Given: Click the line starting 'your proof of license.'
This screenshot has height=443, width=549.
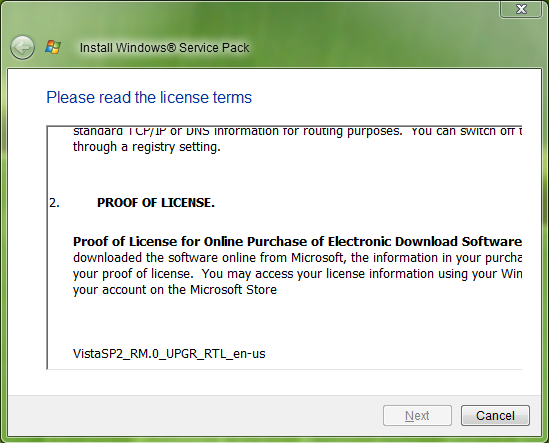Looking at the screenshot, I should point(297,274).
